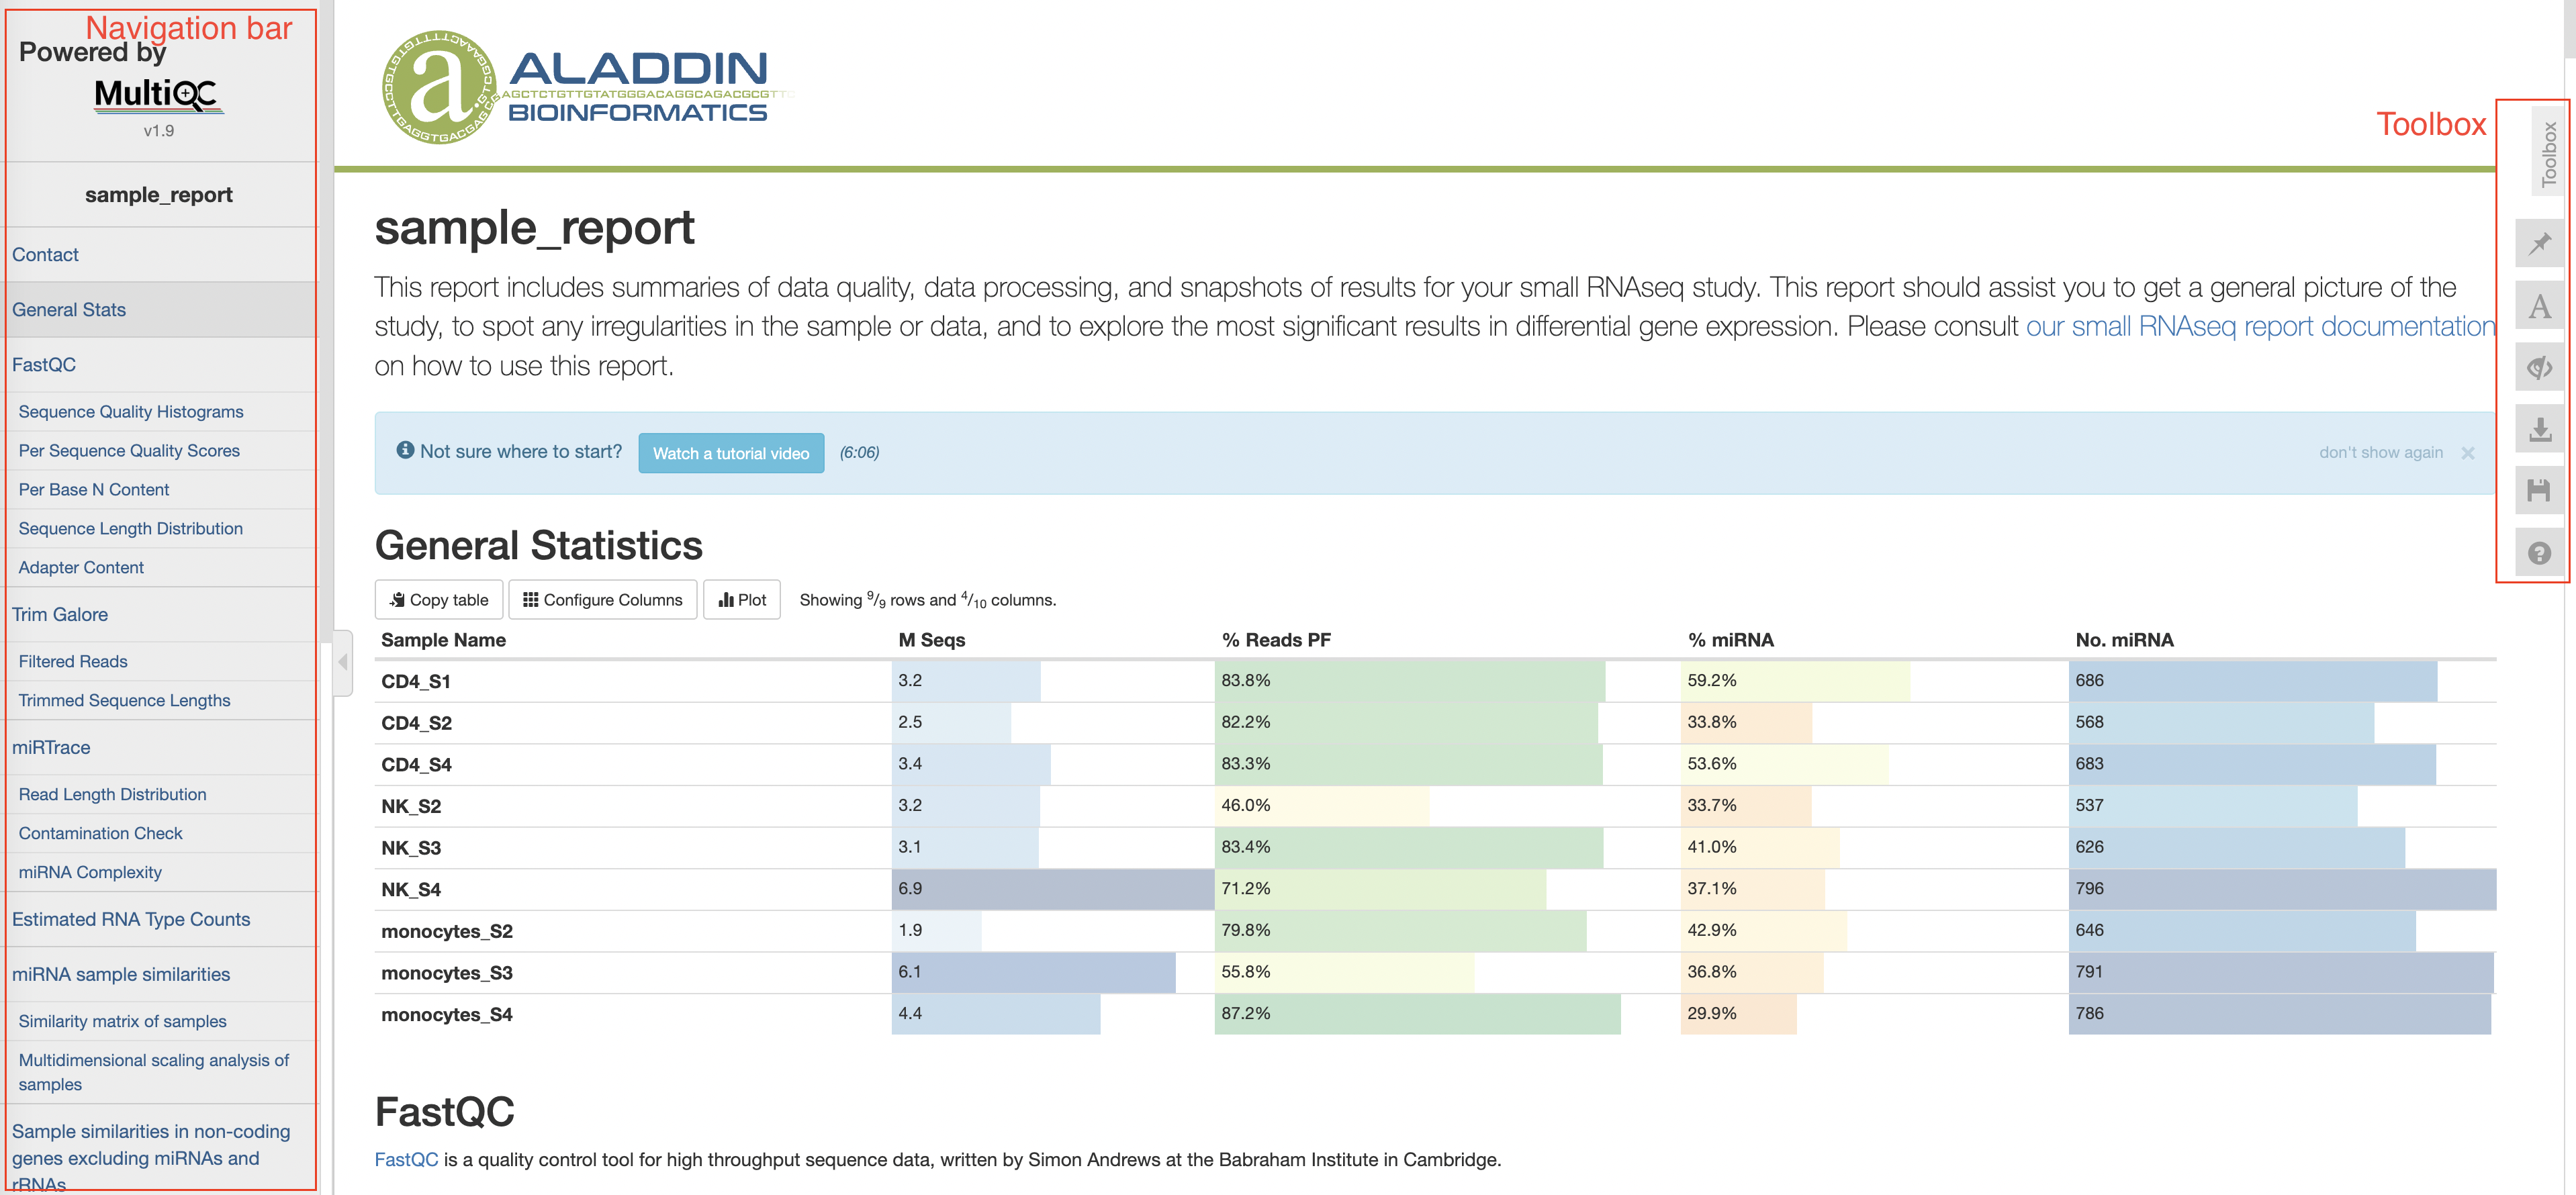Go to Multidimensional scaling analysis of samples
Screen dimensions: 2576x1195
[153, 1073]
